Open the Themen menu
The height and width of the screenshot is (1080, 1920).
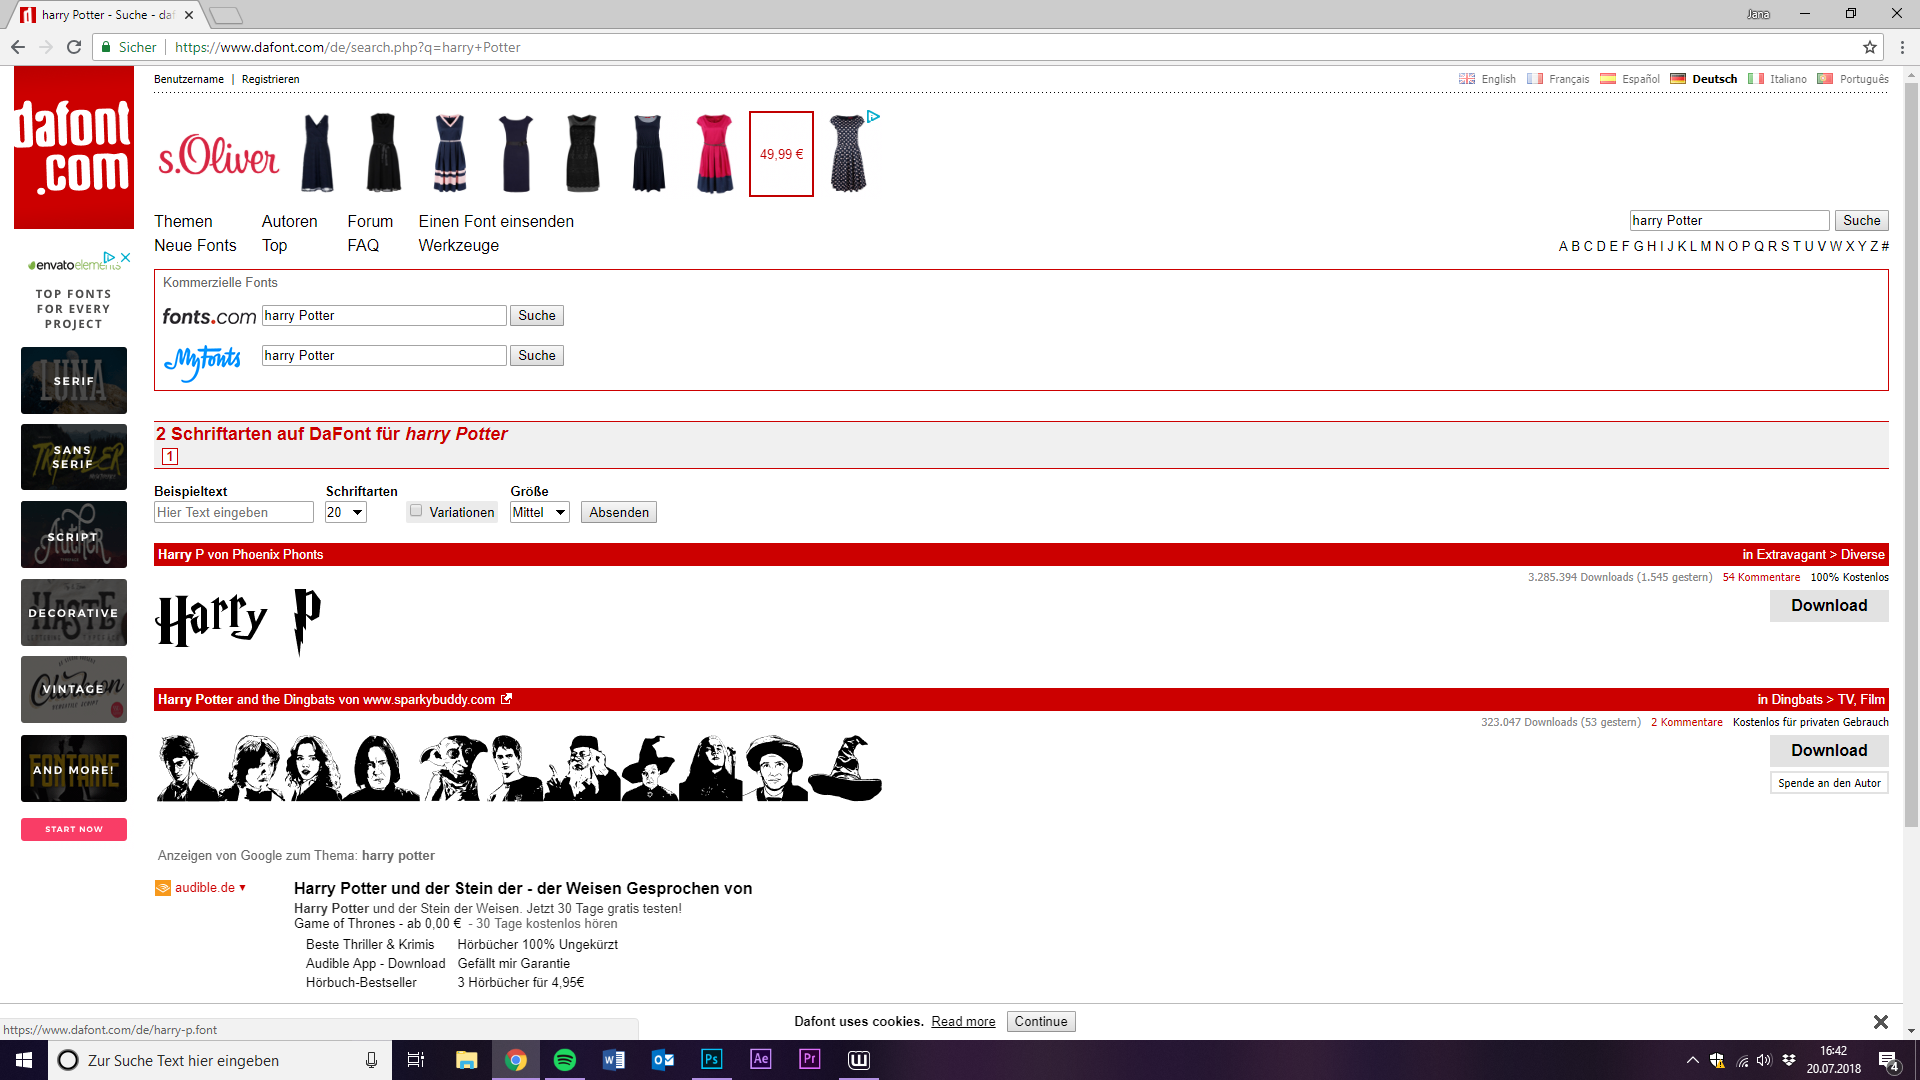(183, 221)
